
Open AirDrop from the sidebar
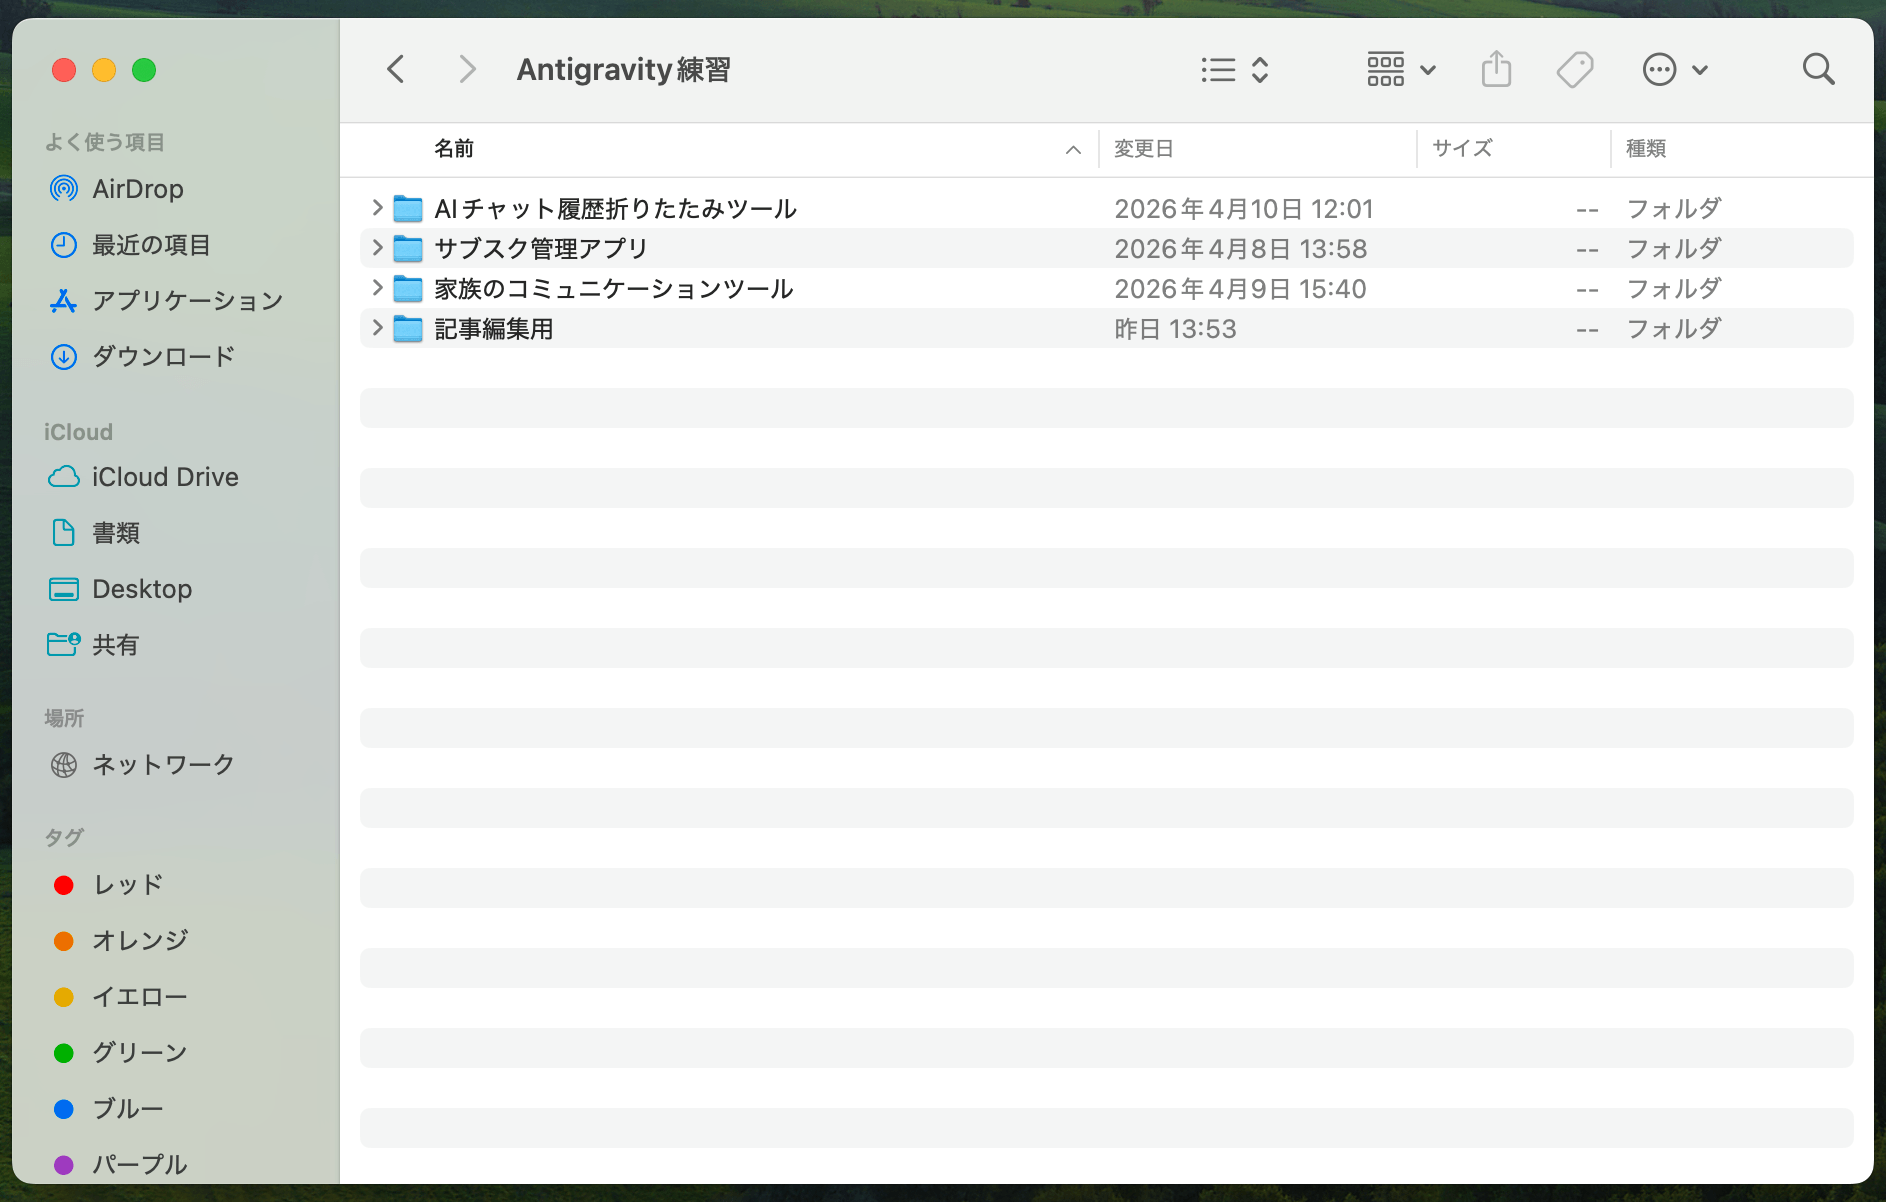pyautogui.click(x=137, y=189)
